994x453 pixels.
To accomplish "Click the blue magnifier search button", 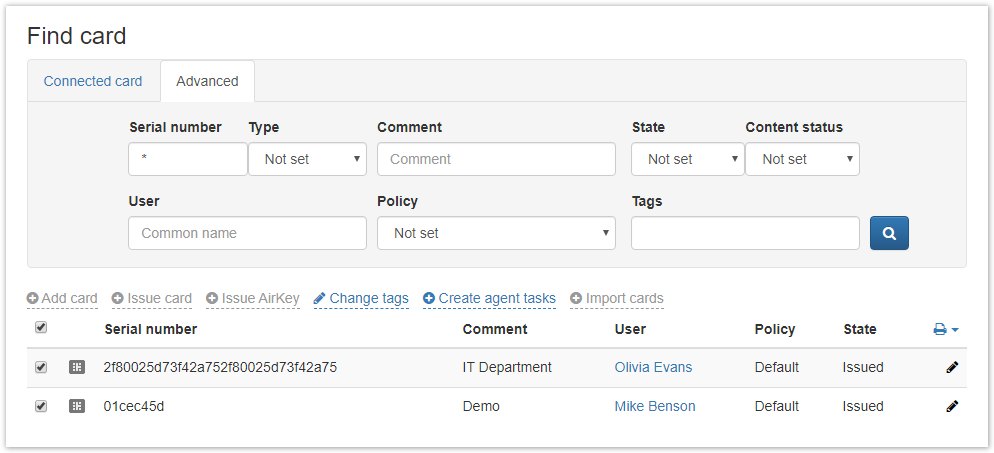I will click(x=889, y=233).
